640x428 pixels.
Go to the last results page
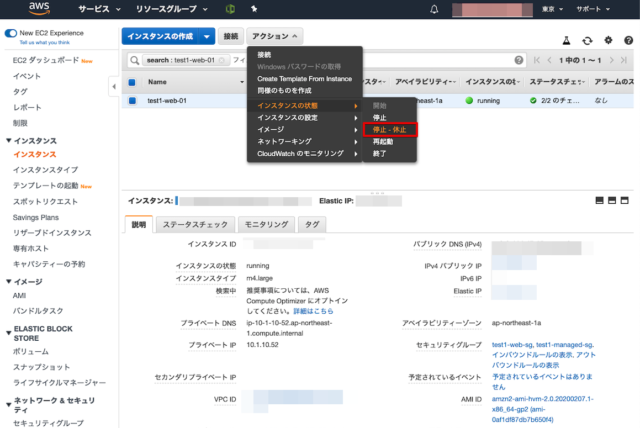coord(624,60)
